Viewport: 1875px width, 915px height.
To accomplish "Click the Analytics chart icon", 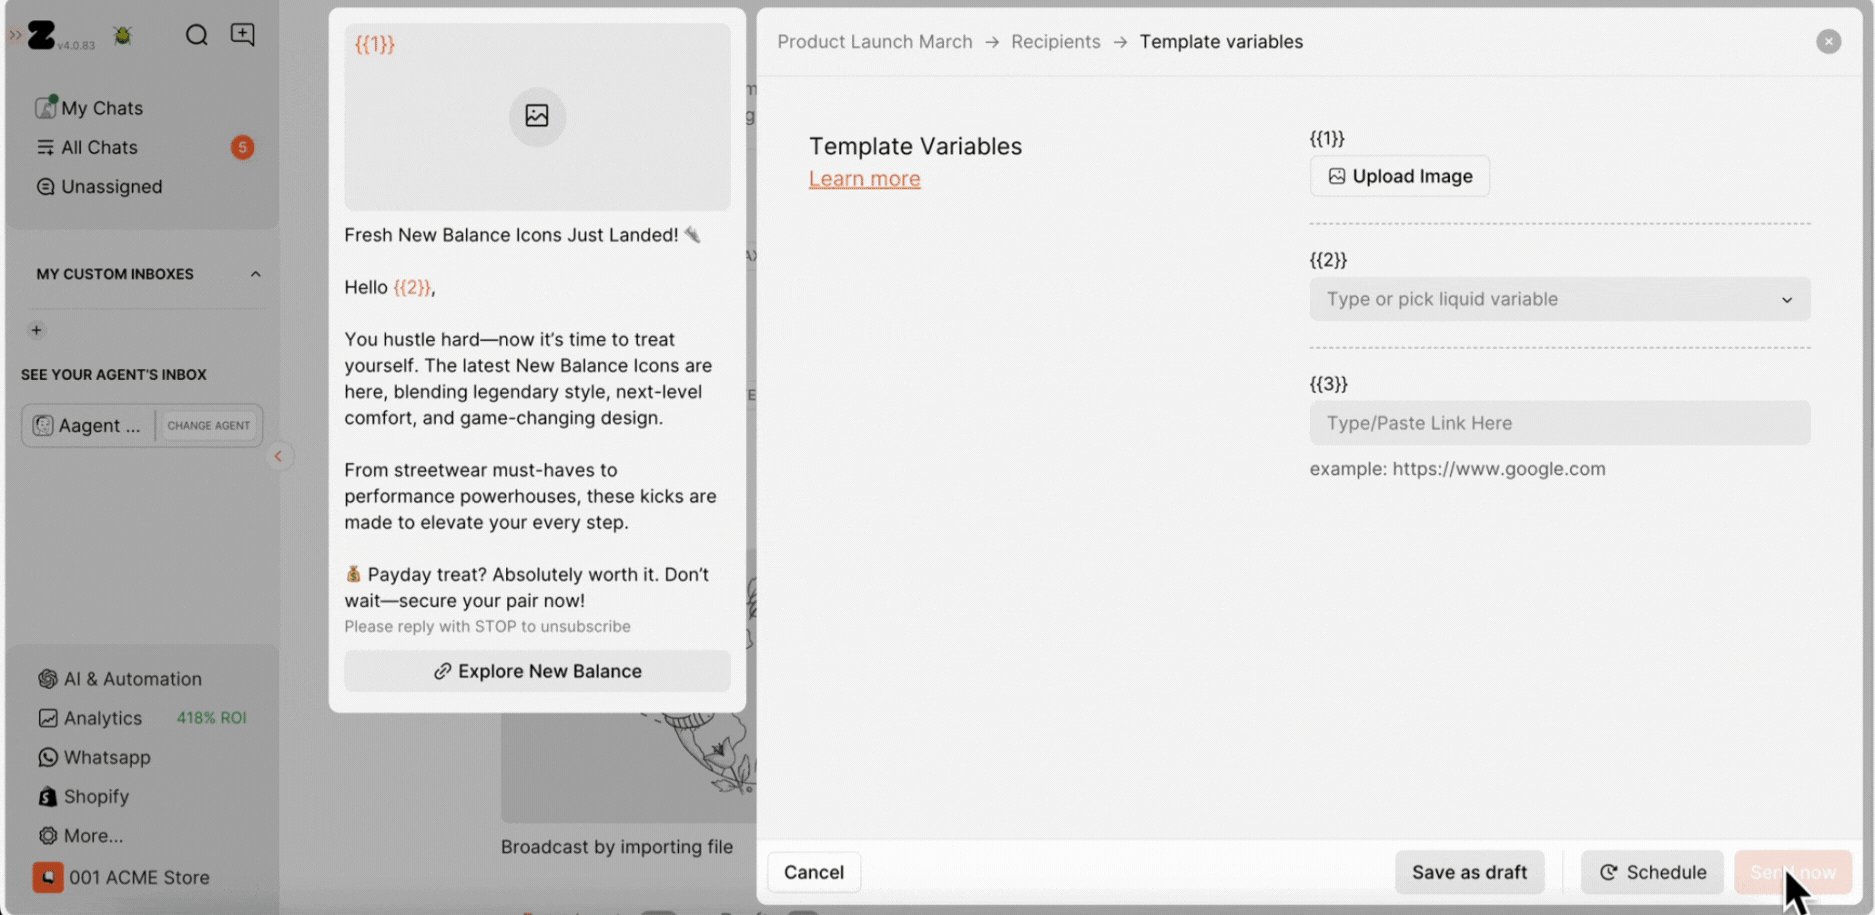I will pos(47,718).
